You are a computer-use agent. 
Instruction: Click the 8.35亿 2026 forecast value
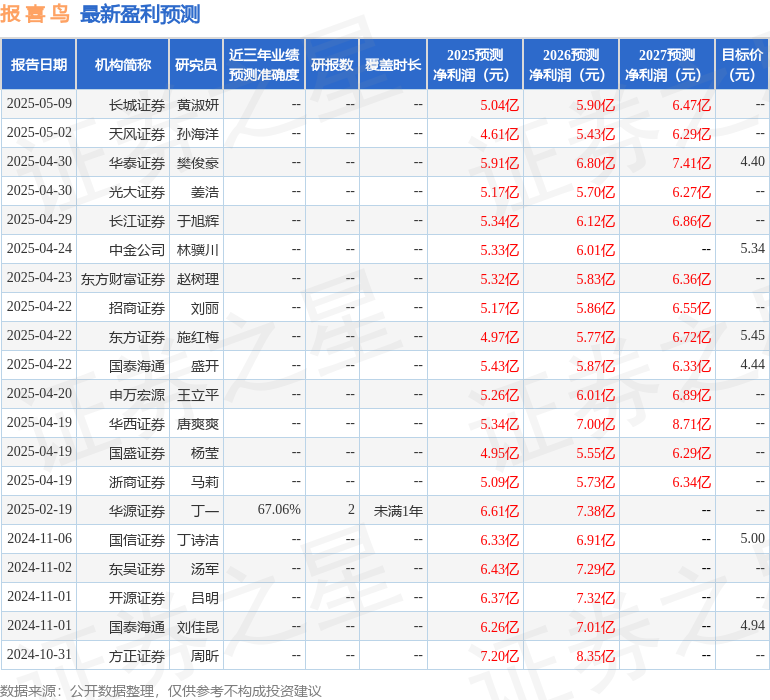pos(596,656)
